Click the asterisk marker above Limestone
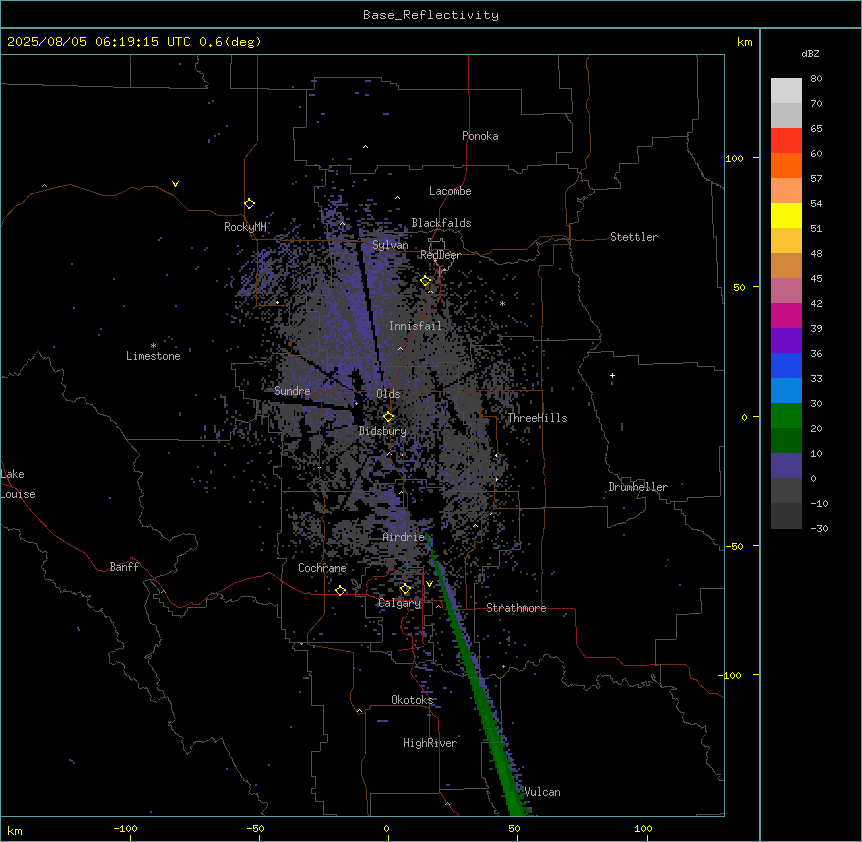The image size is (862, 842). (x=153, y=346)
